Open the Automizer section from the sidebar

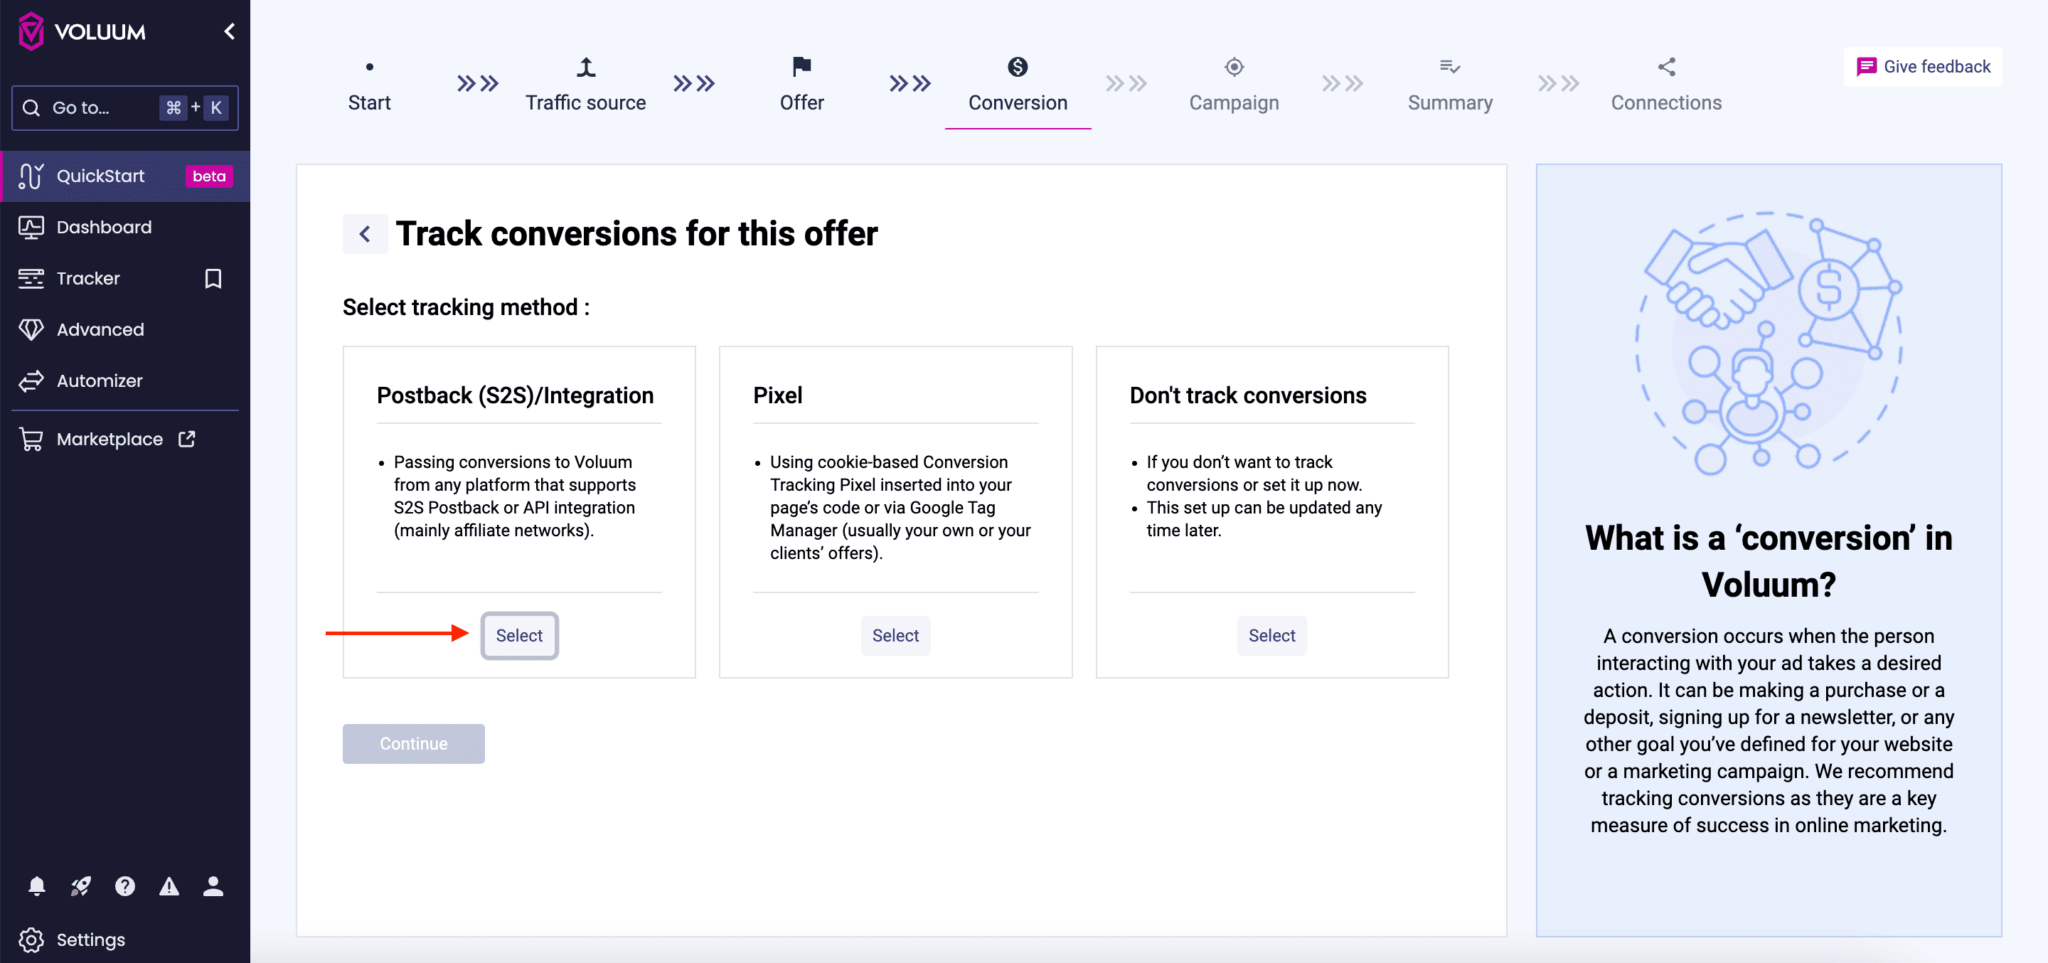[99, 380]
